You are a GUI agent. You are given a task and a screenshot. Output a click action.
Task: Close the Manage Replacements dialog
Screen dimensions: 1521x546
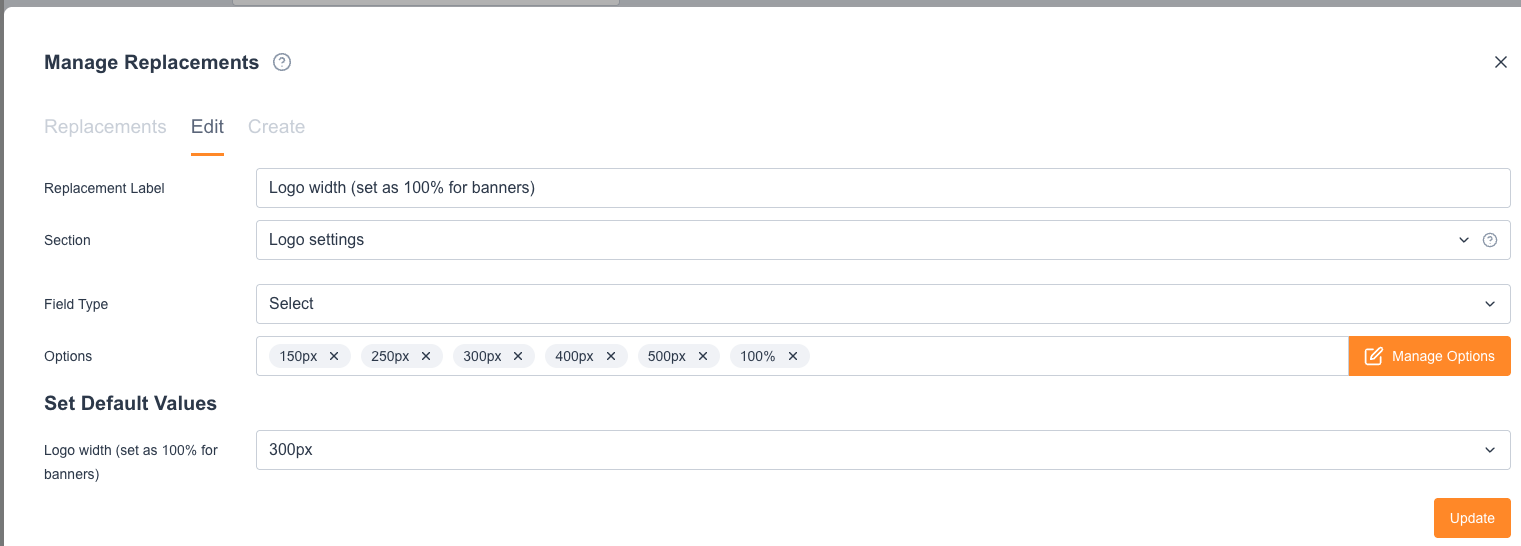tap(1500, 62)
